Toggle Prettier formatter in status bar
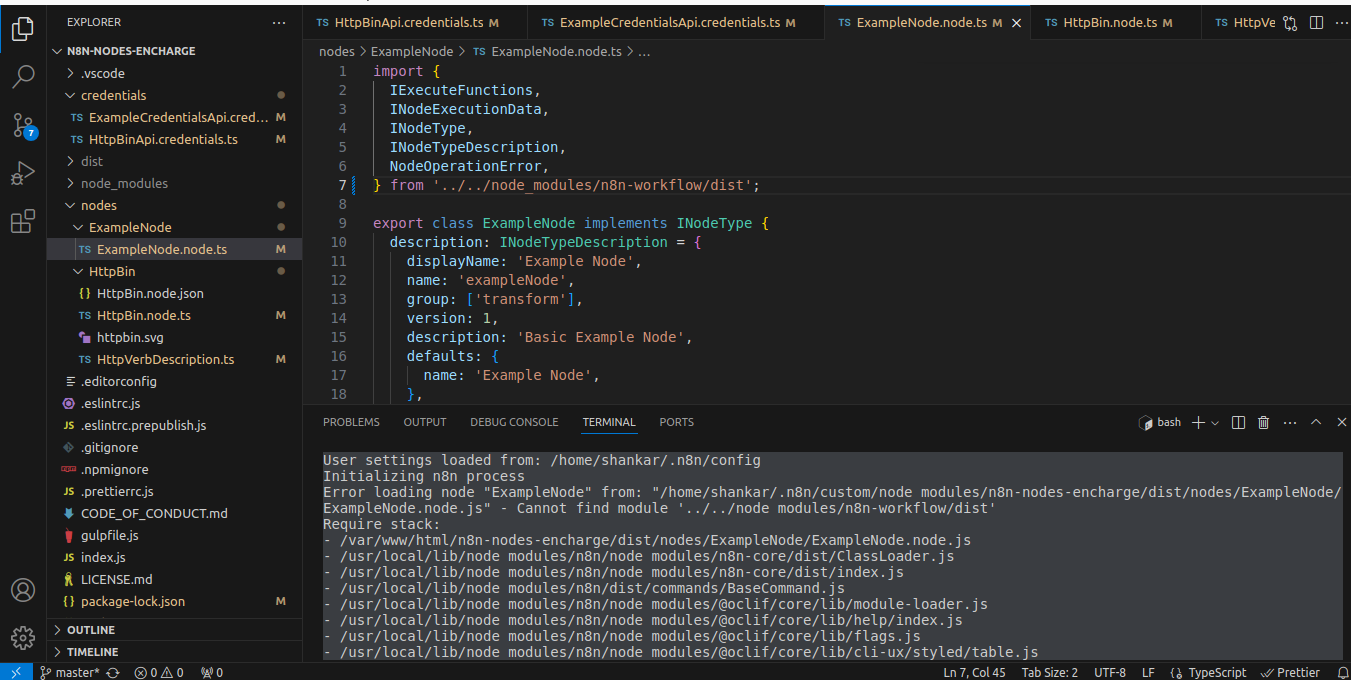 (x=1290, y=673)
